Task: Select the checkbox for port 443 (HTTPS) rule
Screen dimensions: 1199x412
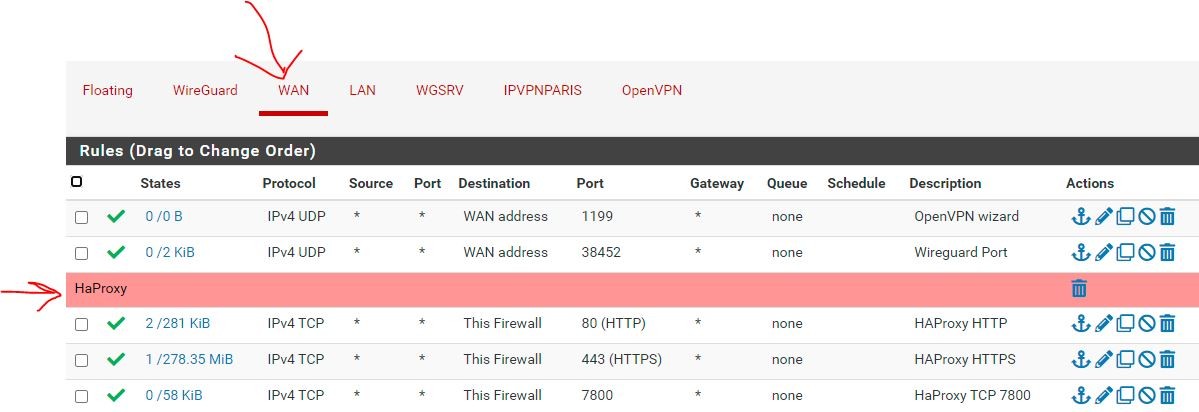Action: coord(82,360)
